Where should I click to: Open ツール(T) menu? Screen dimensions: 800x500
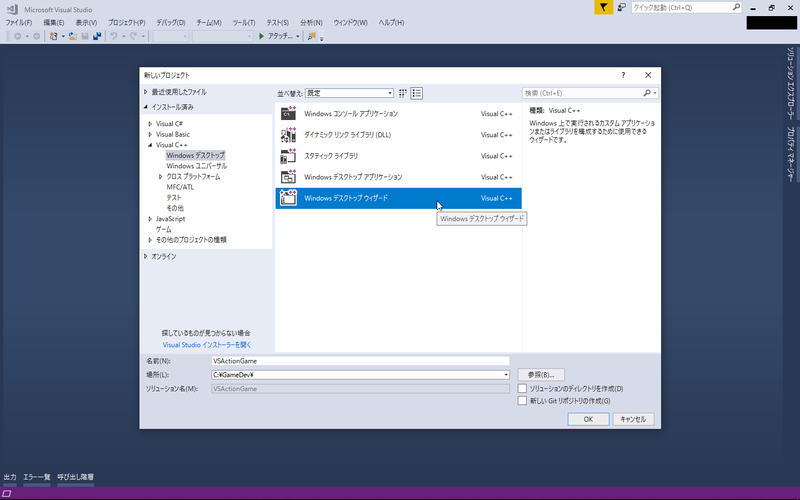pyautogui.click(x=244, y=22)
